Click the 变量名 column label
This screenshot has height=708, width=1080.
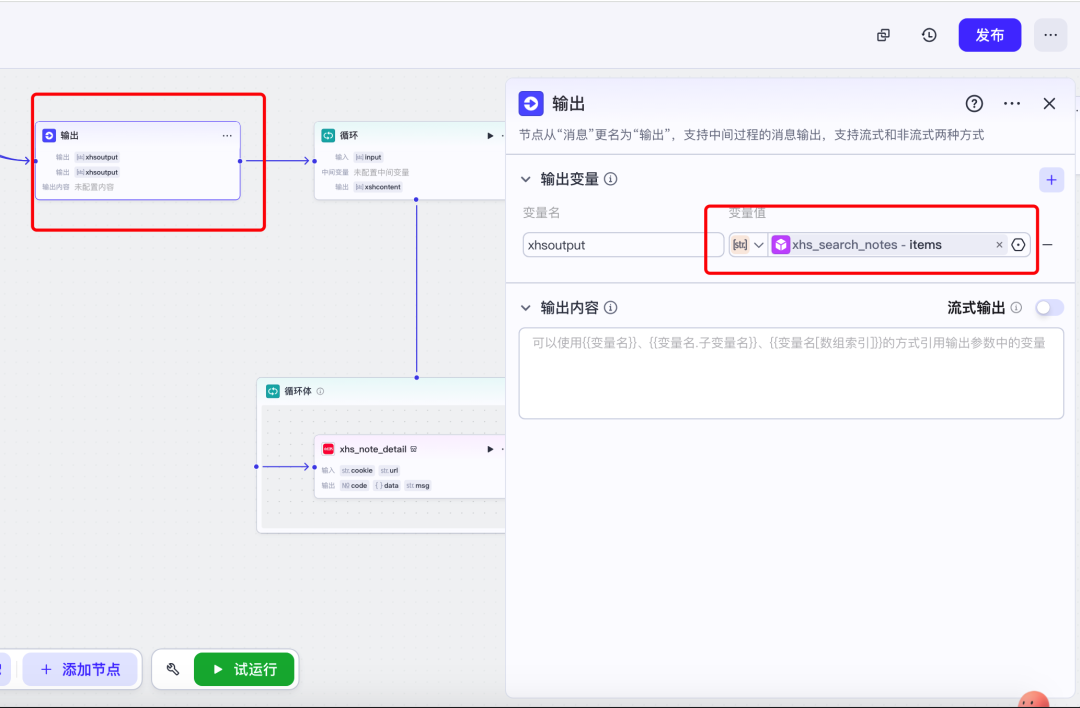541,213
